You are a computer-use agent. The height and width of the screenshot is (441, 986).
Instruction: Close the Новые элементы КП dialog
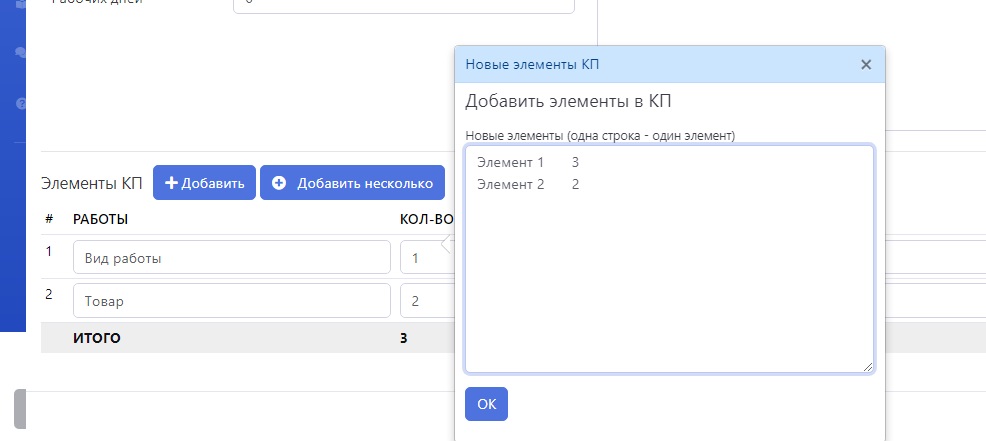point(866,65)
